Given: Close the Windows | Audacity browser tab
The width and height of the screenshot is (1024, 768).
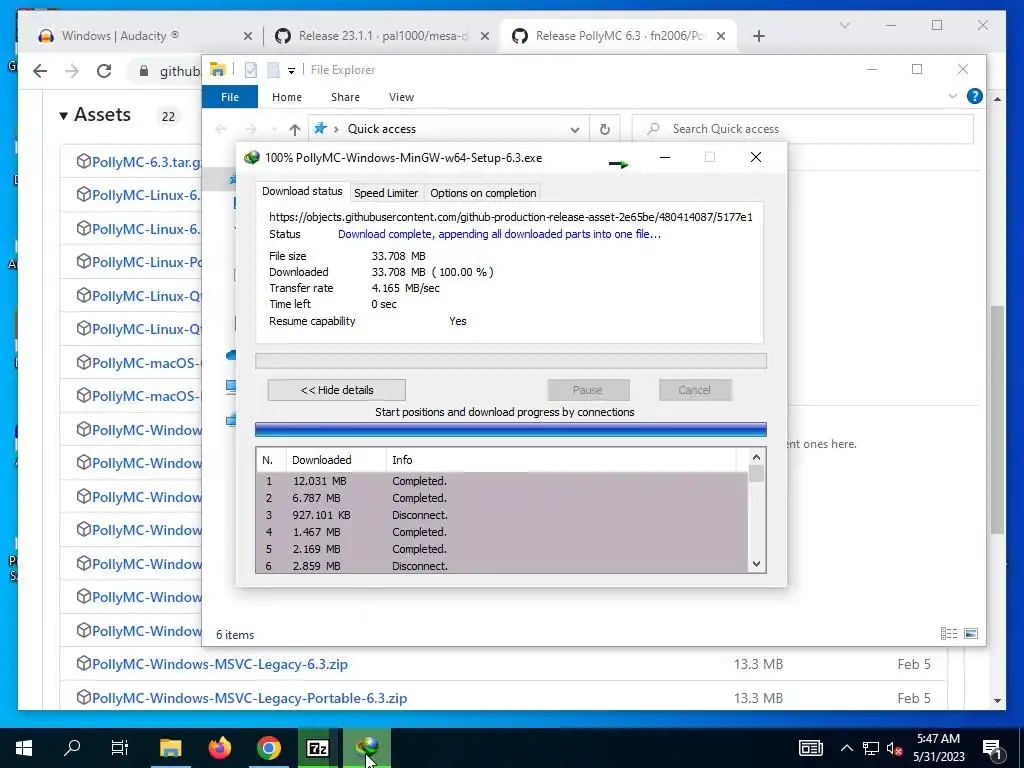Looking at the screenshot, I should coord(248,37).
